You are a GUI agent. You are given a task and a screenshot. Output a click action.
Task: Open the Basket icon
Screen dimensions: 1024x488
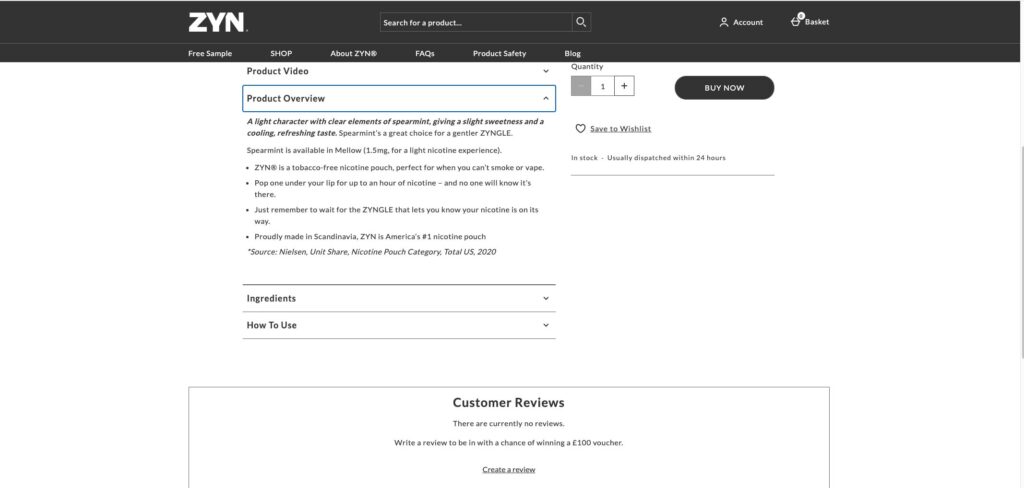795,21
